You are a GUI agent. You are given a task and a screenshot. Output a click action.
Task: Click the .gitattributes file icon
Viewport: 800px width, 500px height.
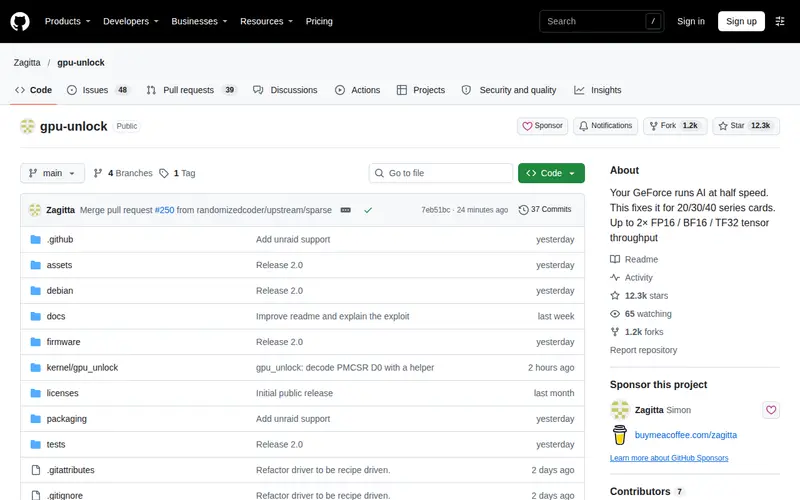click(35, 470)
